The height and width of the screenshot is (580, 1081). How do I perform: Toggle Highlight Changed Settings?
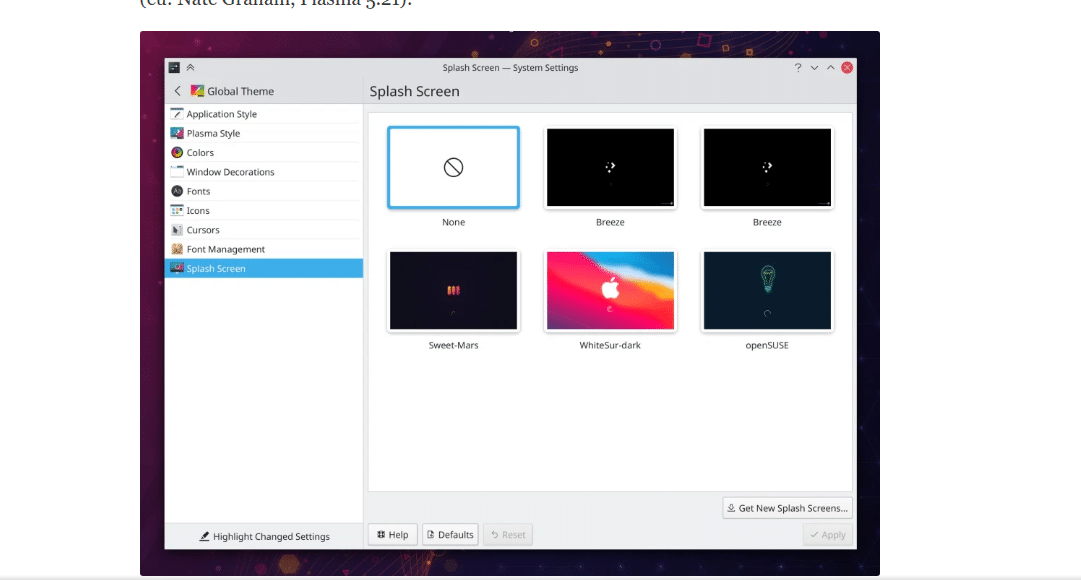click(265, 537)
